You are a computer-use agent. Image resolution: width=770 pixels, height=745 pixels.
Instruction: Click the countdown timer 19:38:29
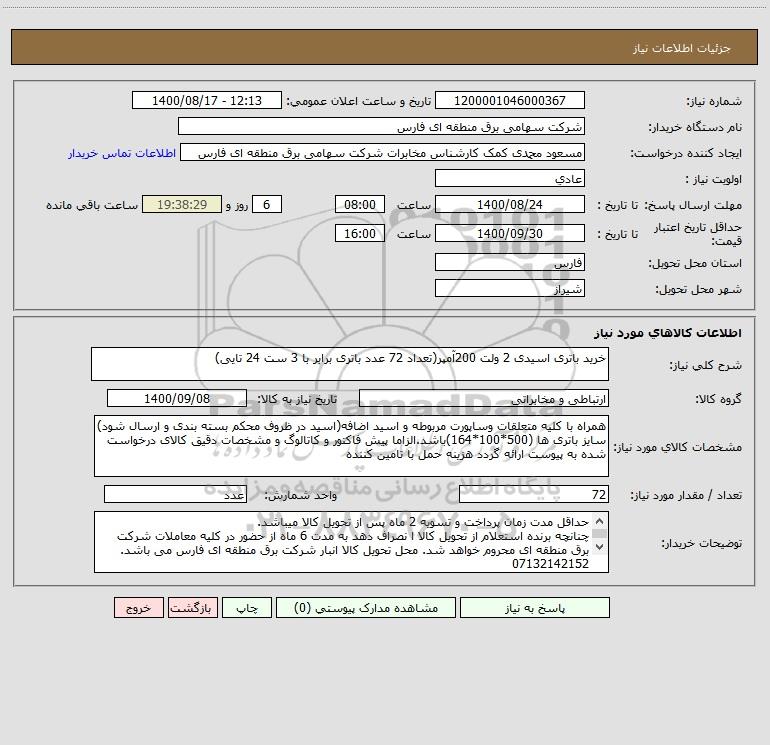[x=182, y=204]
